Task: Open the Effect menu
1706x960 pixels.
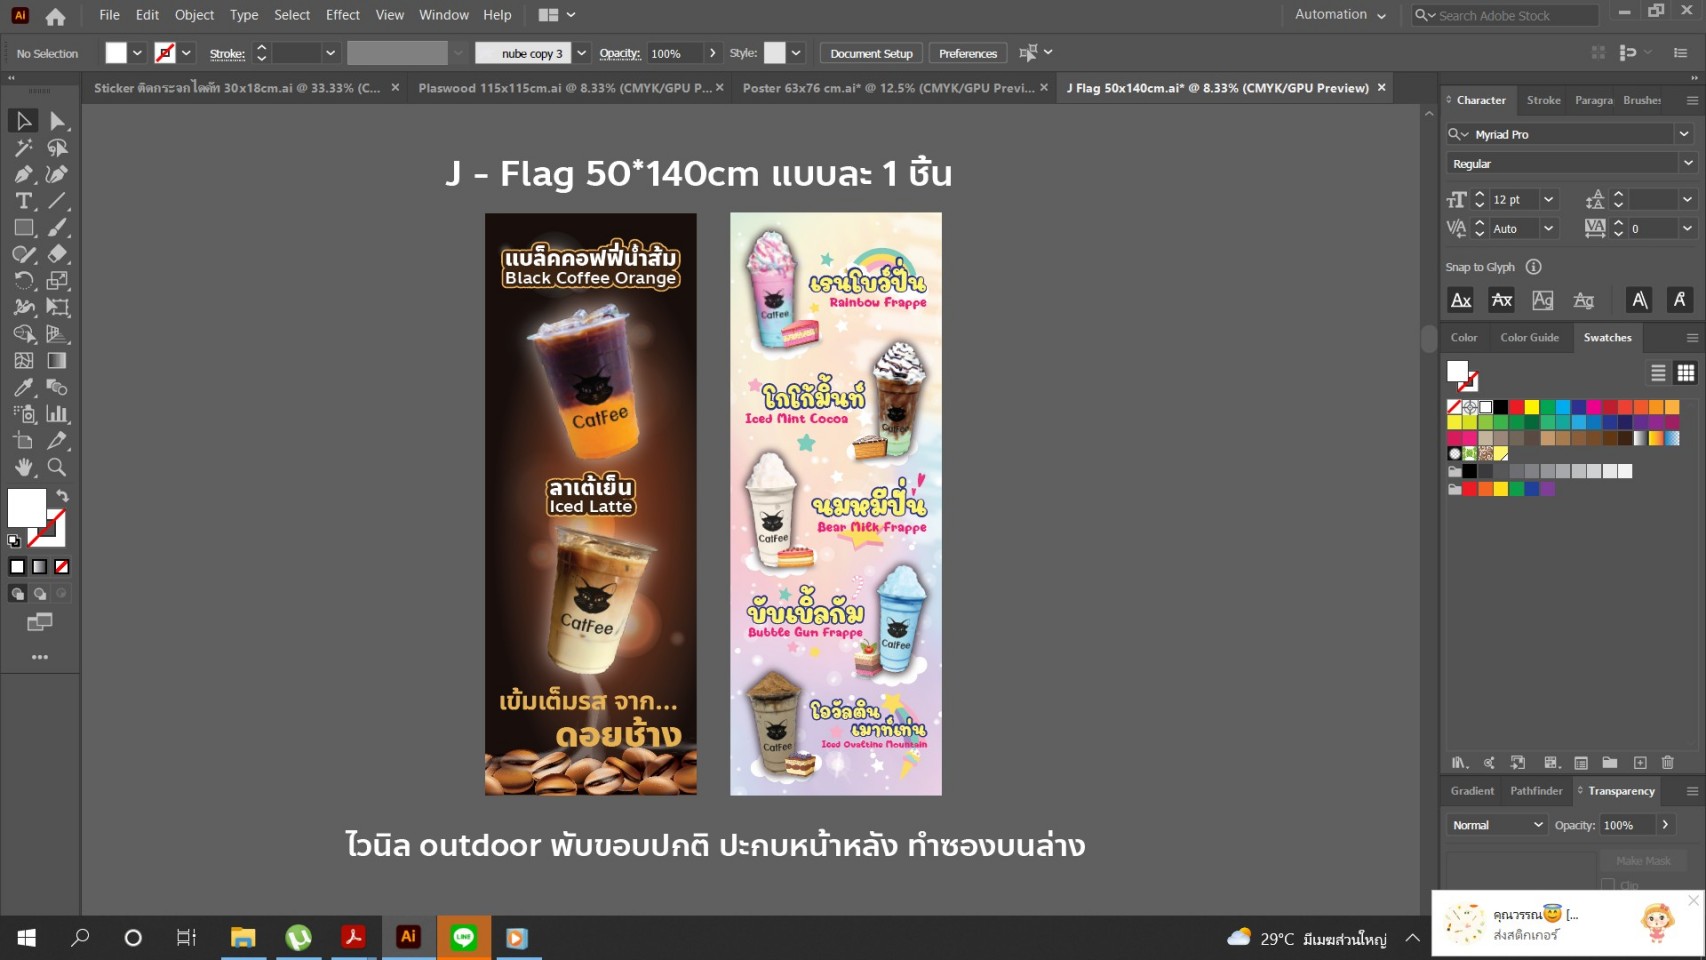Action: pos(342,15)
